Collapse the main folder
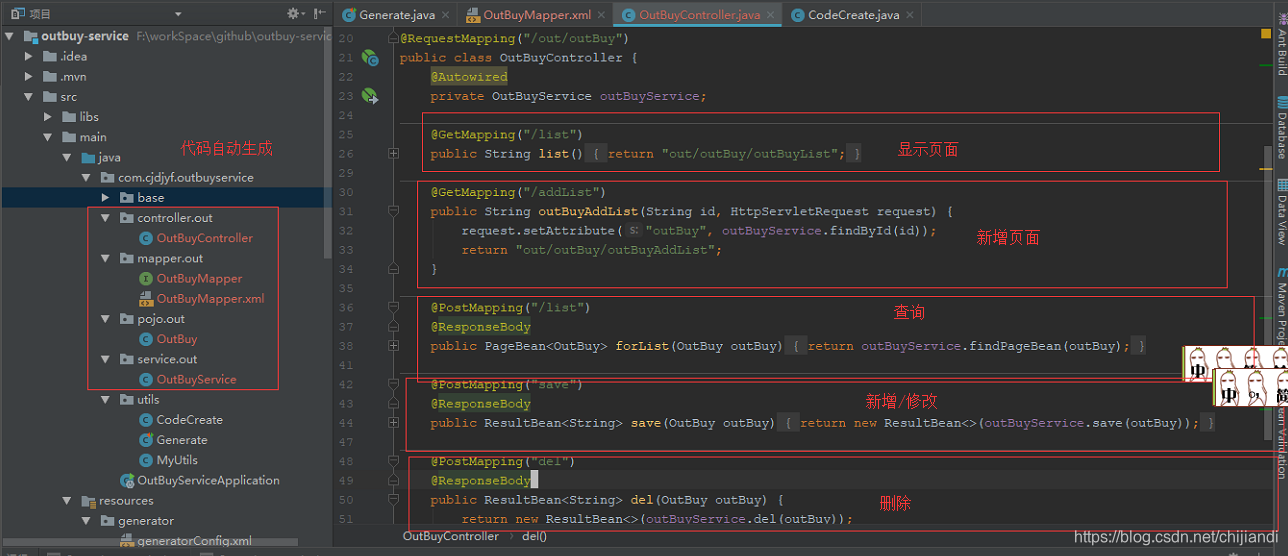The height and width of the screenshot is (556, 1288). tap(48, 137)
